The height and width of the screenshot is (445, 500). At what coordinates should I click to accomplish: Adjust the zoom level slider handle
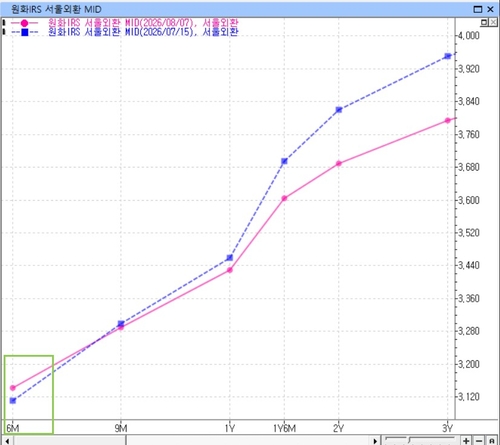tap(409, 440)
